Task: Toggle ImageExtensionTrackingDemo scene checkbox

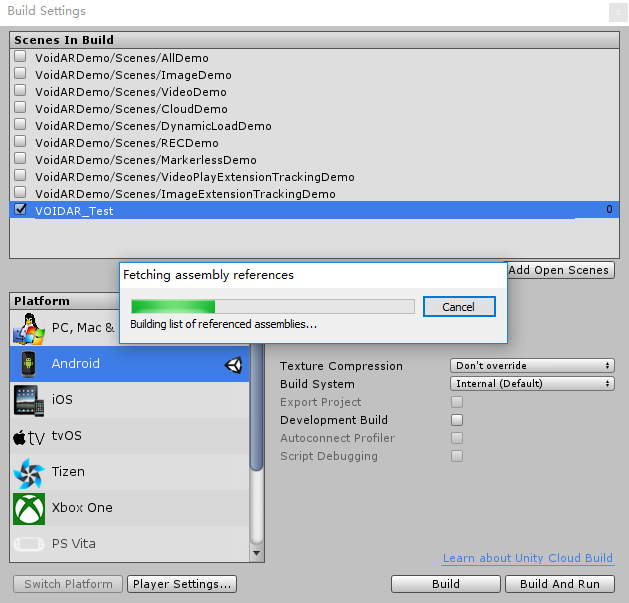Action: (x=20, y=192)
